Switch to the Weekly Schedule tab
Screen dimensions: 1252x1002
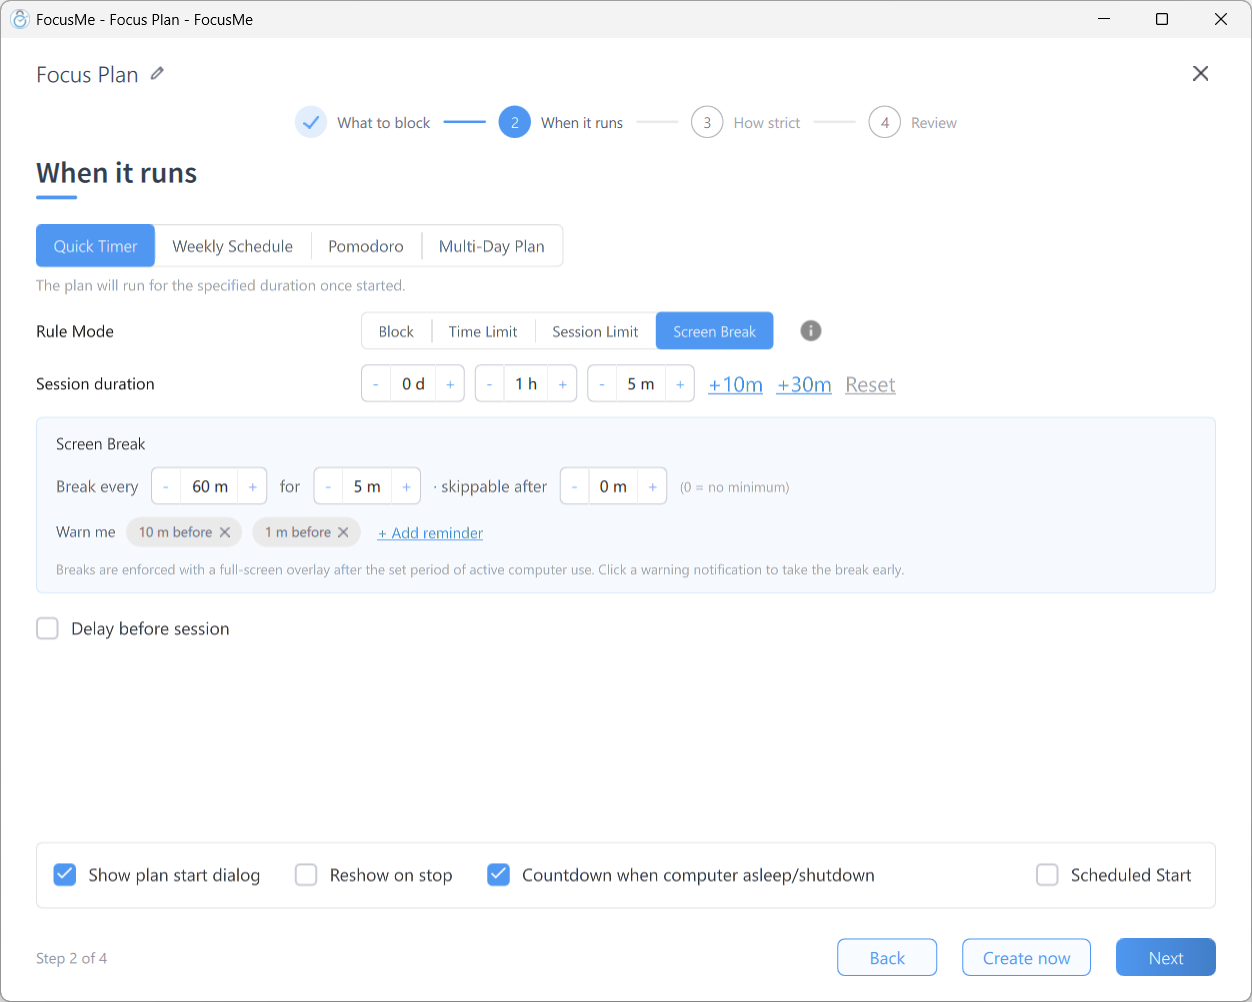232,246
